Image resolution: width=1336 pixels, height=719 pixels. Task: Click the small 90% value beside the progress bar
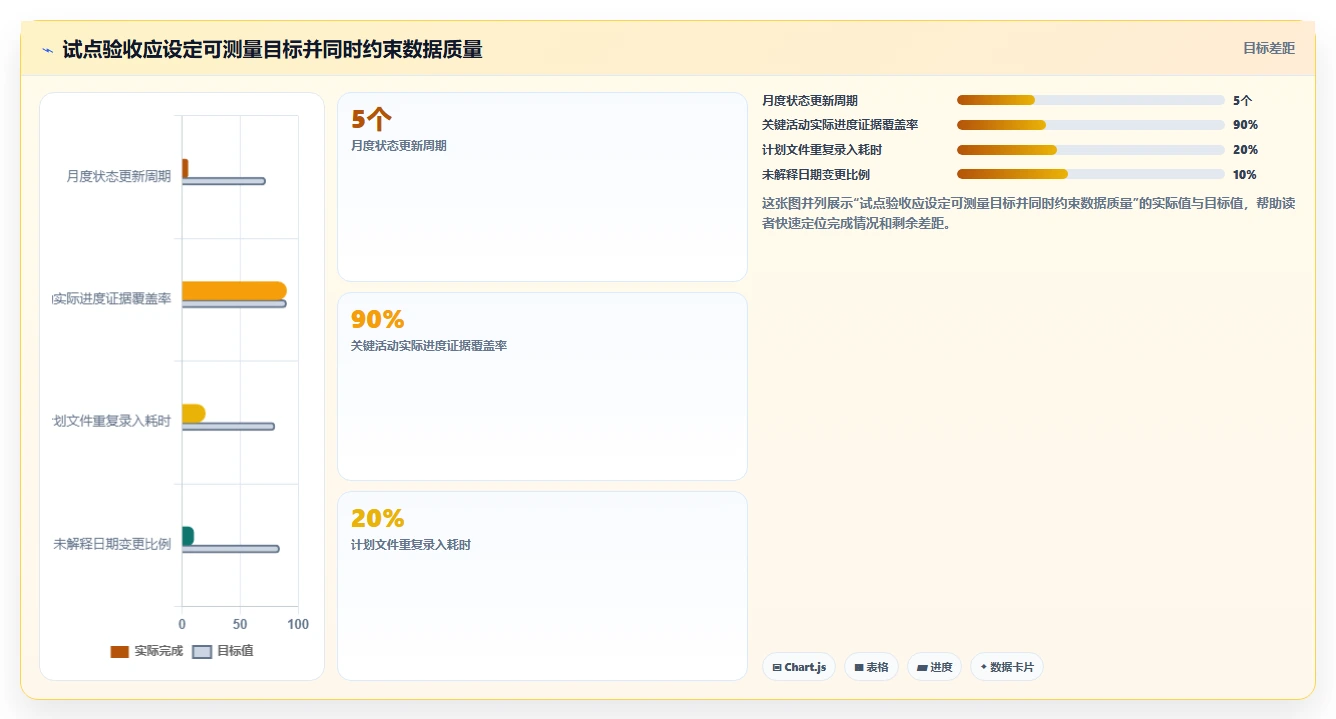tap(1246, 125)
